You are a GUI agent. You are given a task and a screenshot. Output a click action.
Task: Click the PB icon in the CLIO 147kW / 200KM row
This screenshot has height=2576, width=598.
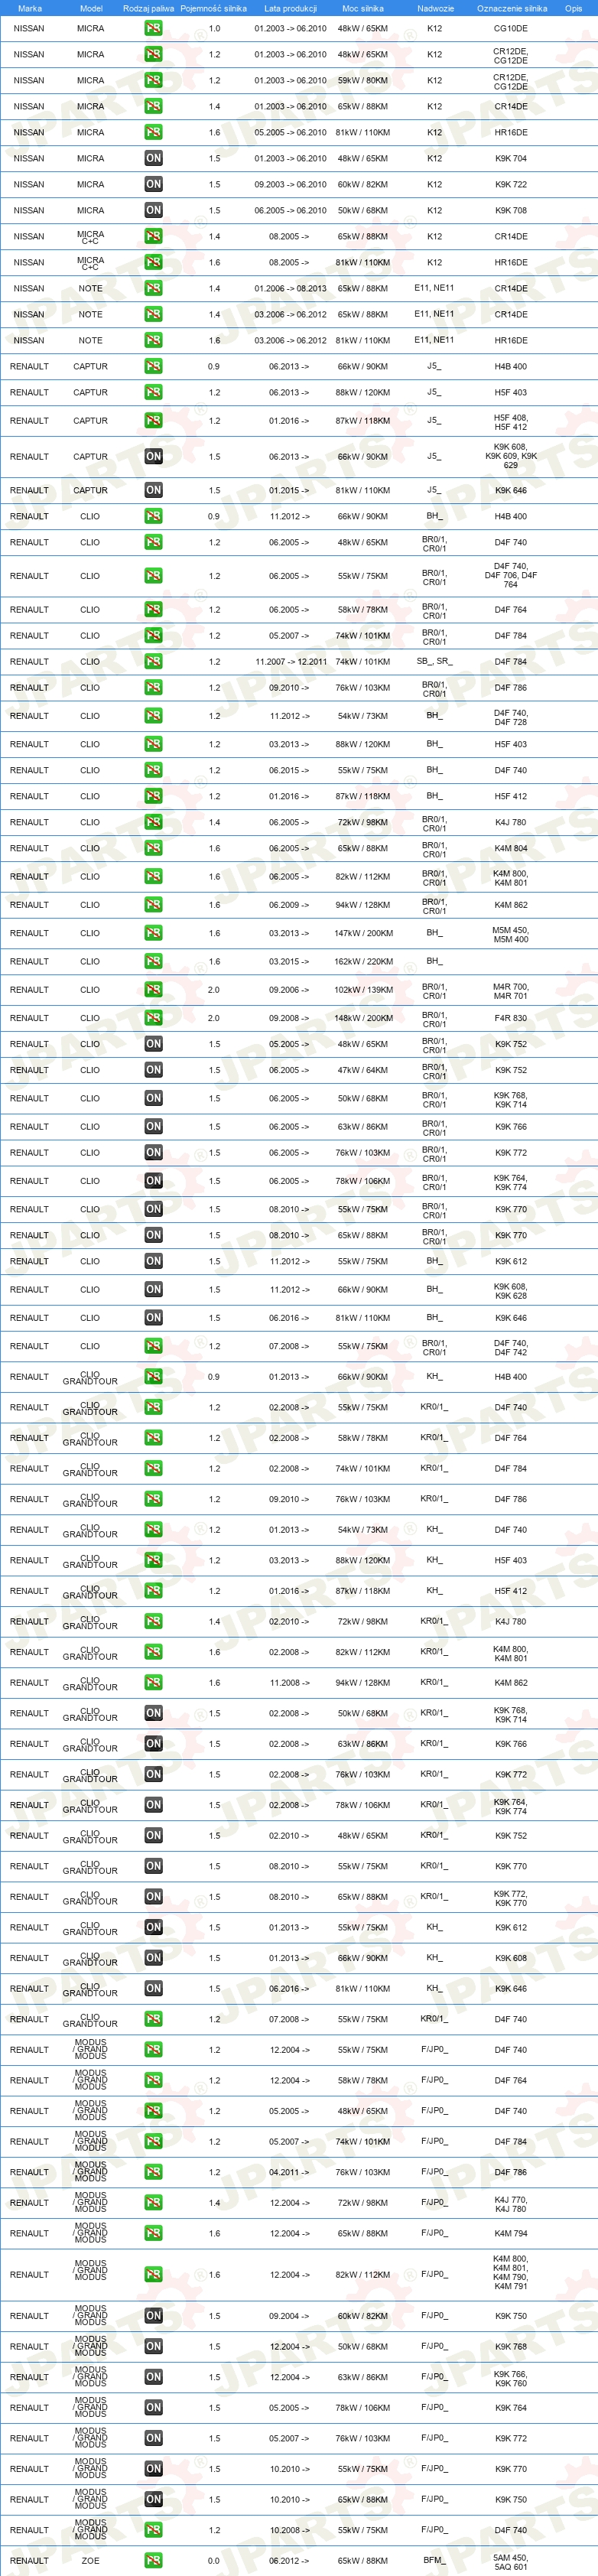click(x=153, y=933)
